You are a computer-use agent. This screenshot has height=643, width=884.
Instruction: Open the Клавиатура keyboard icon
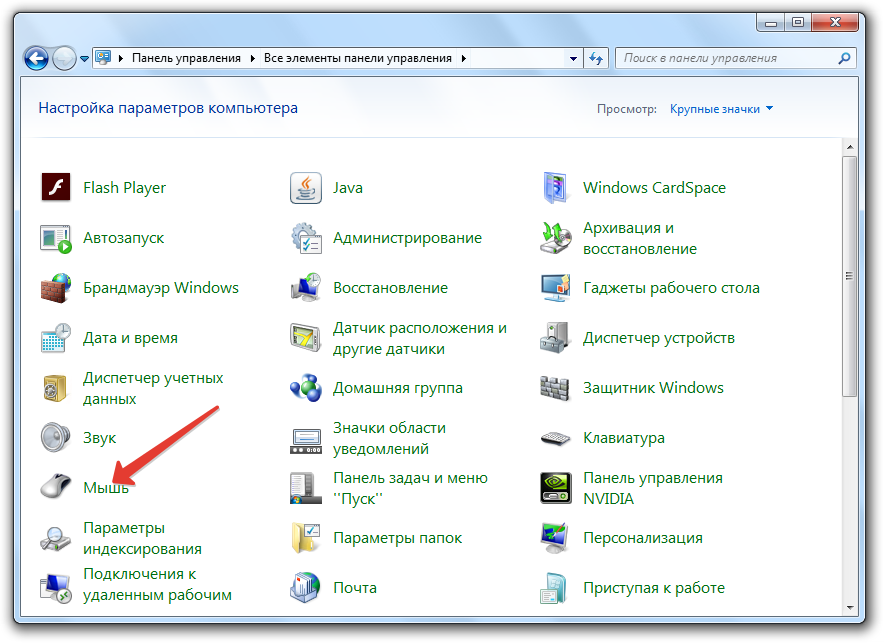pos(555,438)
